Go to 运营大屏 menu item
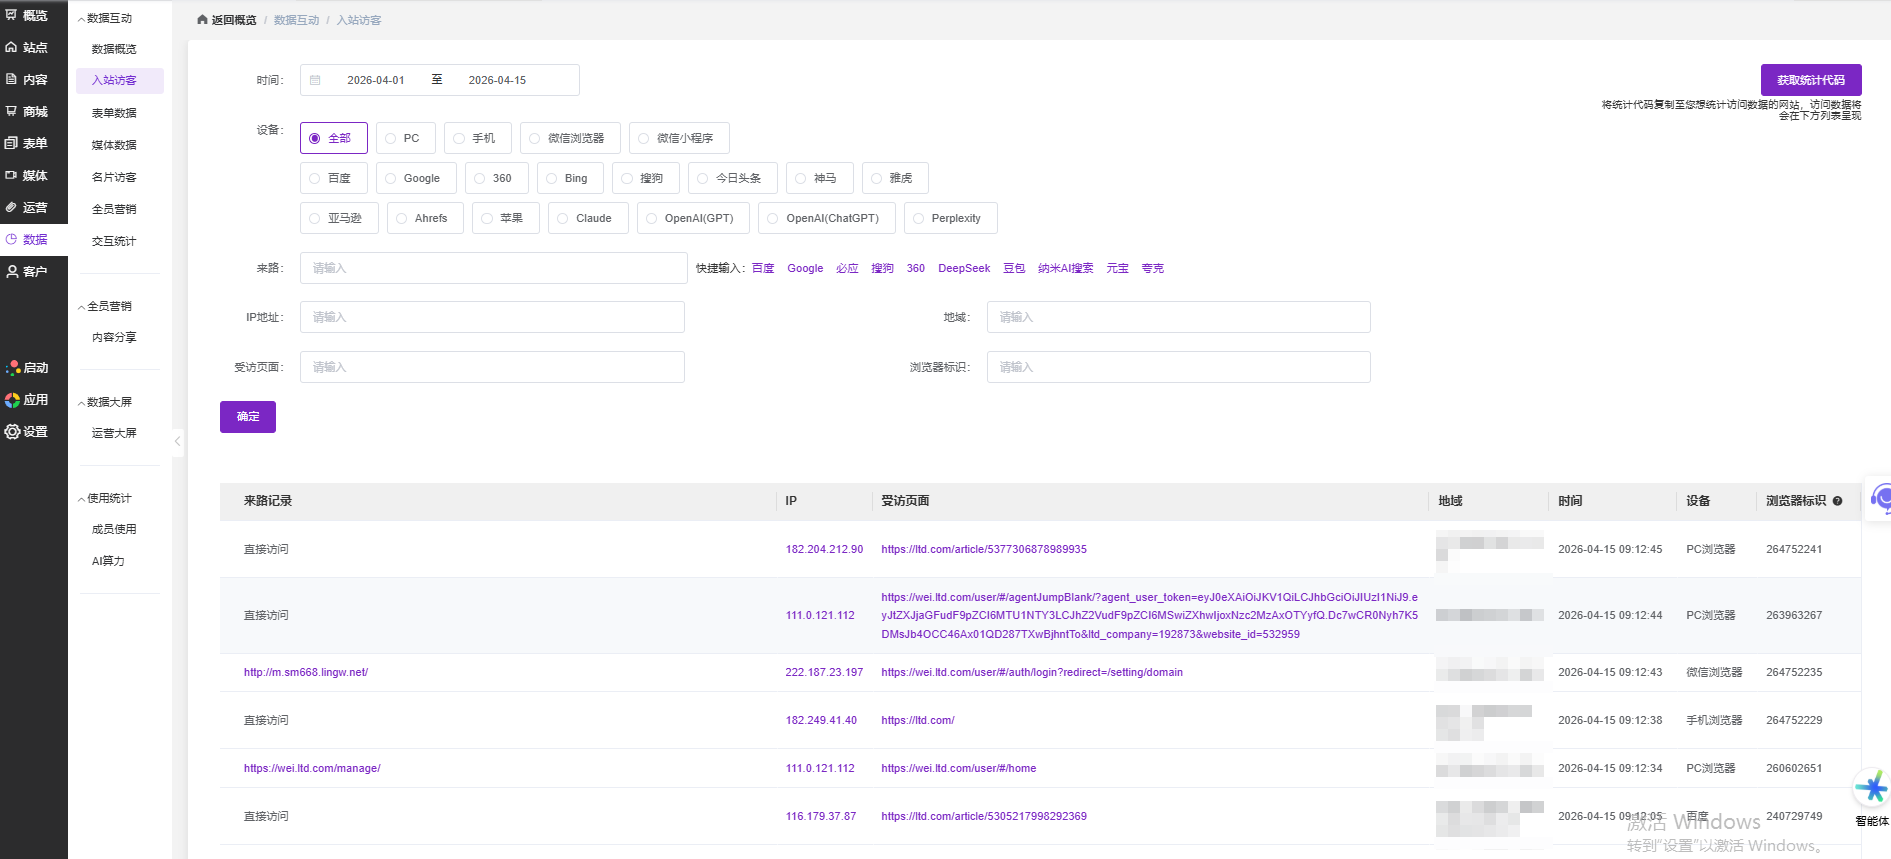Image resolution: width=1891 pixels, height=859 pixels. [114, 433]
